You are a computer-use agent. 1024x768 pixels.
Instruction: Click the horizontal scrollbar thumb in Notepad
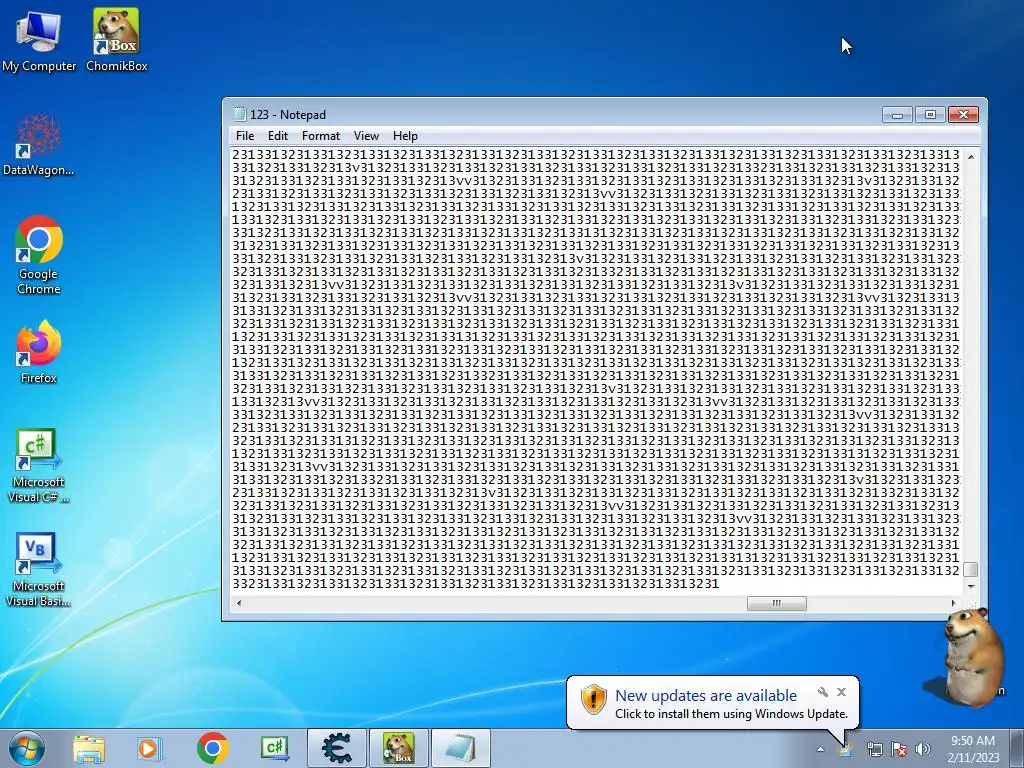tap(776, 603)
